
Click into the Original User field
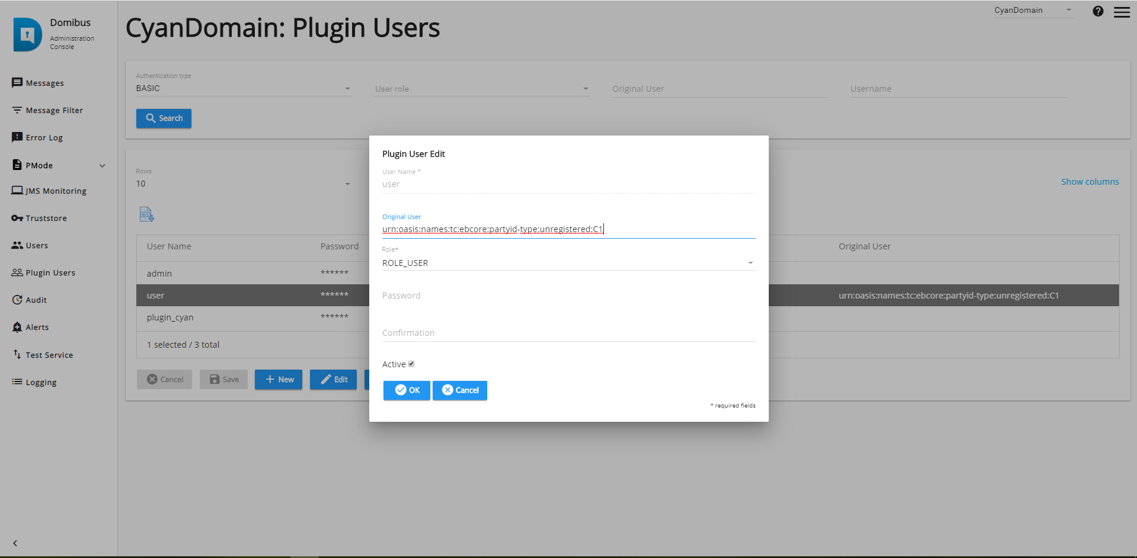point(568,229)
